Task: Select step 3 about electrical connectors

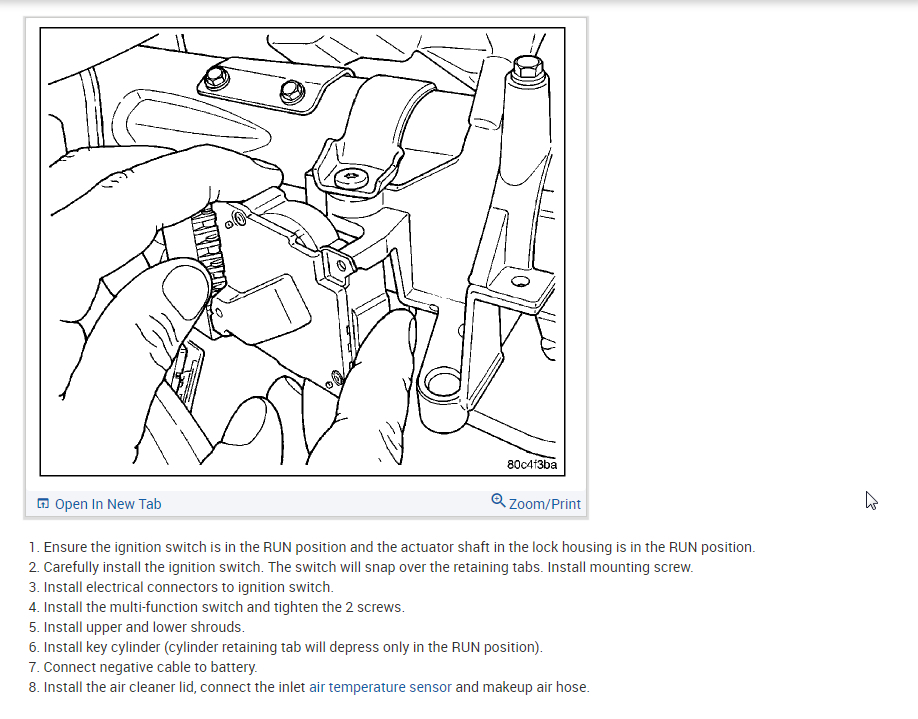Action: coord(181,587)
